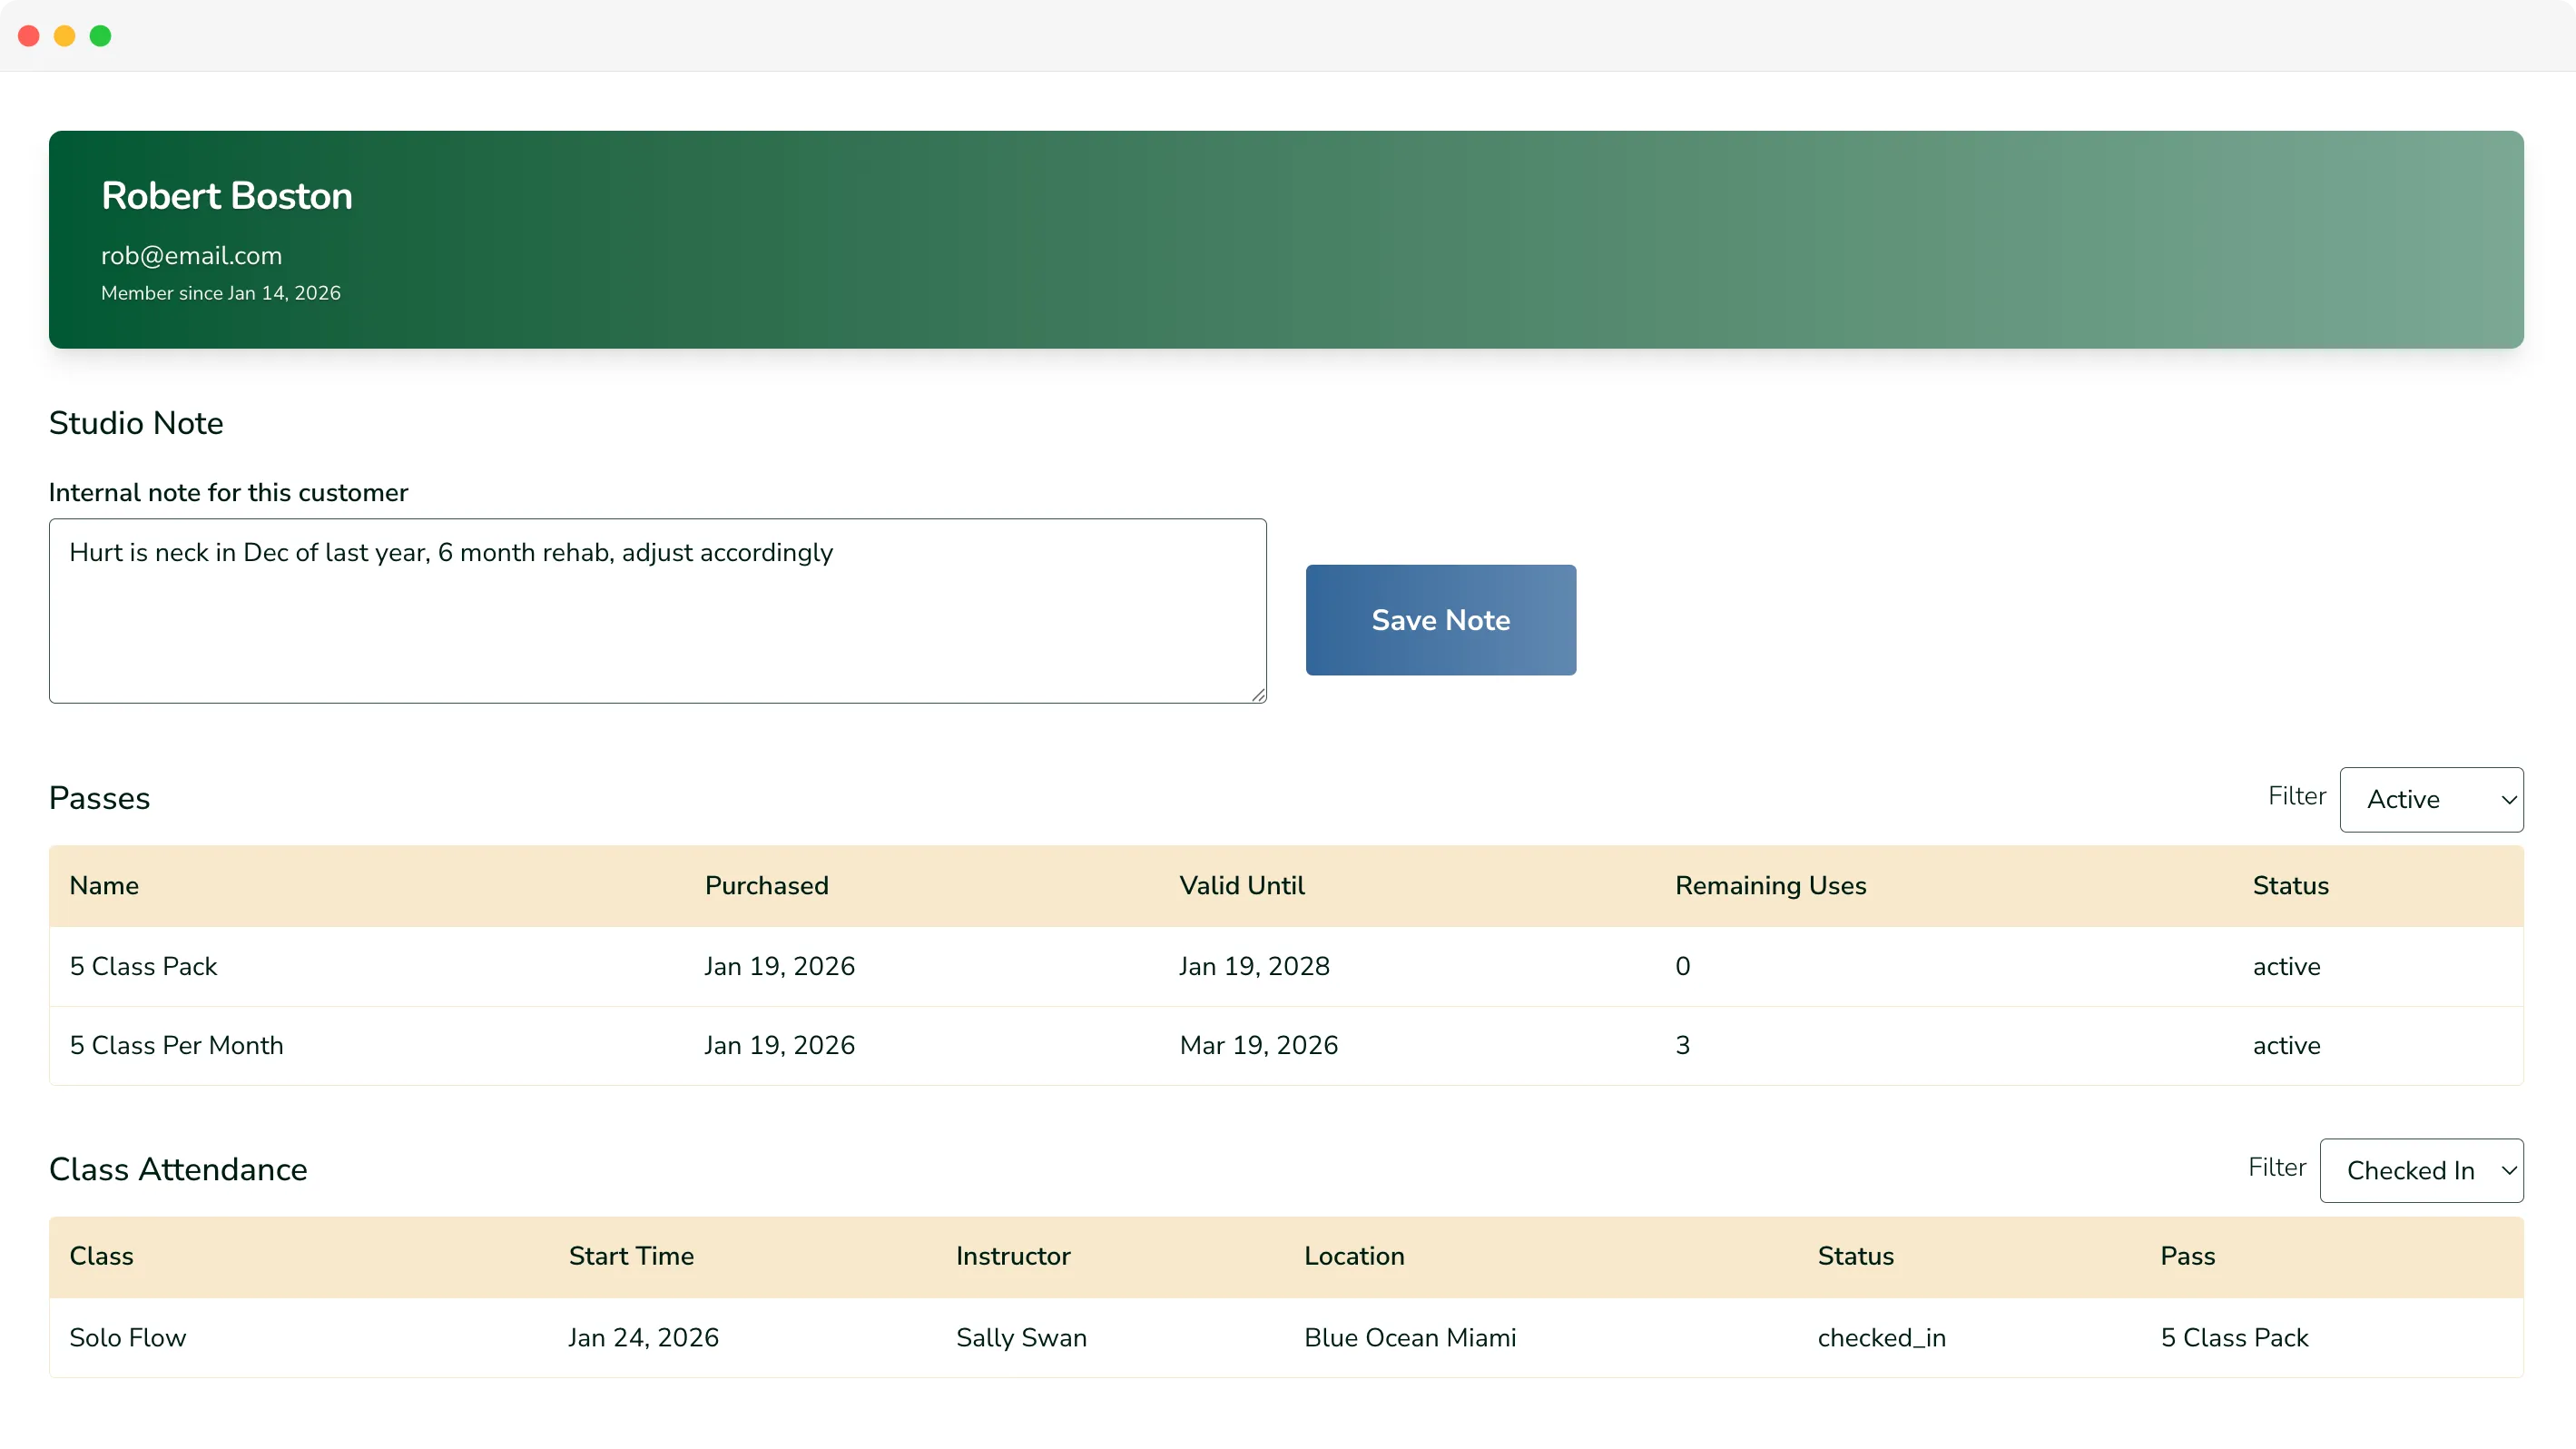
Task: Click the Robert Boston customer name
Action: (x=226, y=196)
